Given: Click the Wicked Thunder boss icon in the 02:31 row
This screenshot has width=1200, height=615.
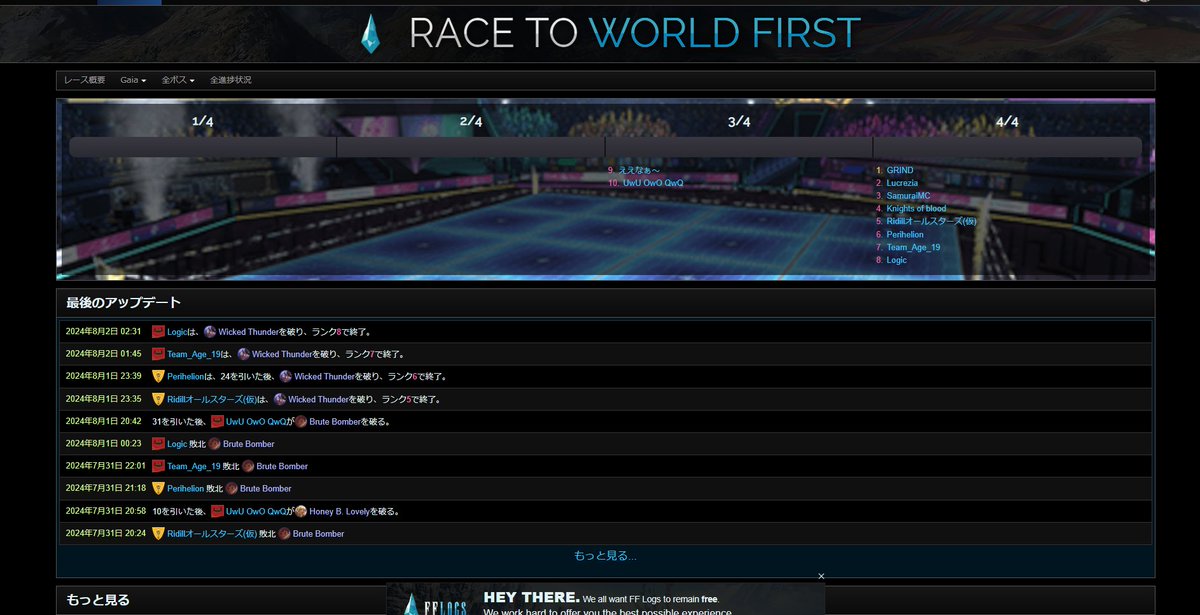Looking at the screenshot, I should [210, 331].
